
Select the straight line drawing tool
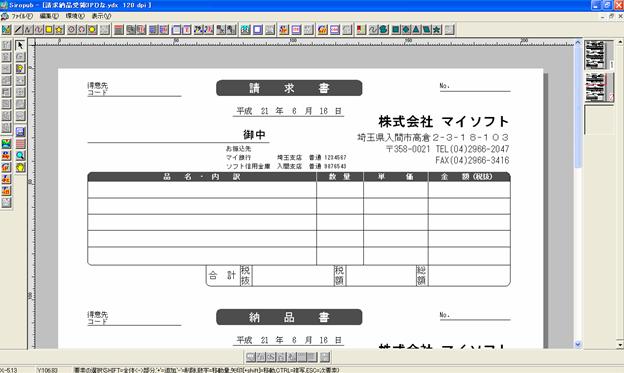(x=18, y=29)
